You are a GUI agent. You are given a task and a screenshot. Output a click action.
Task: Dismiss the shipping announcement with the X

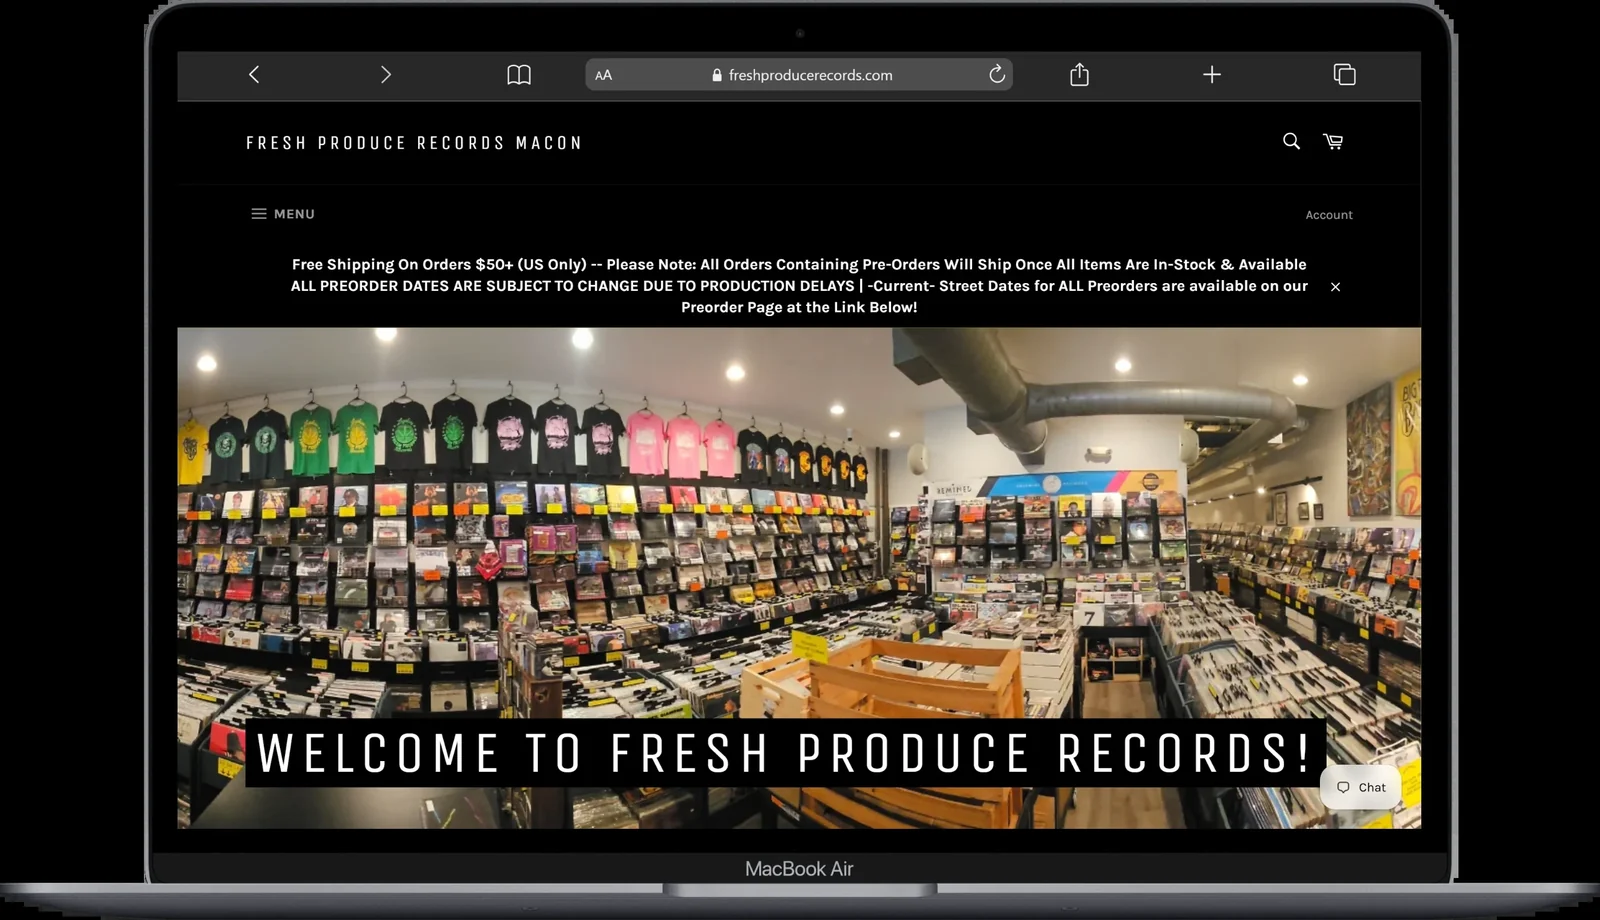(x=1335, y=287)
